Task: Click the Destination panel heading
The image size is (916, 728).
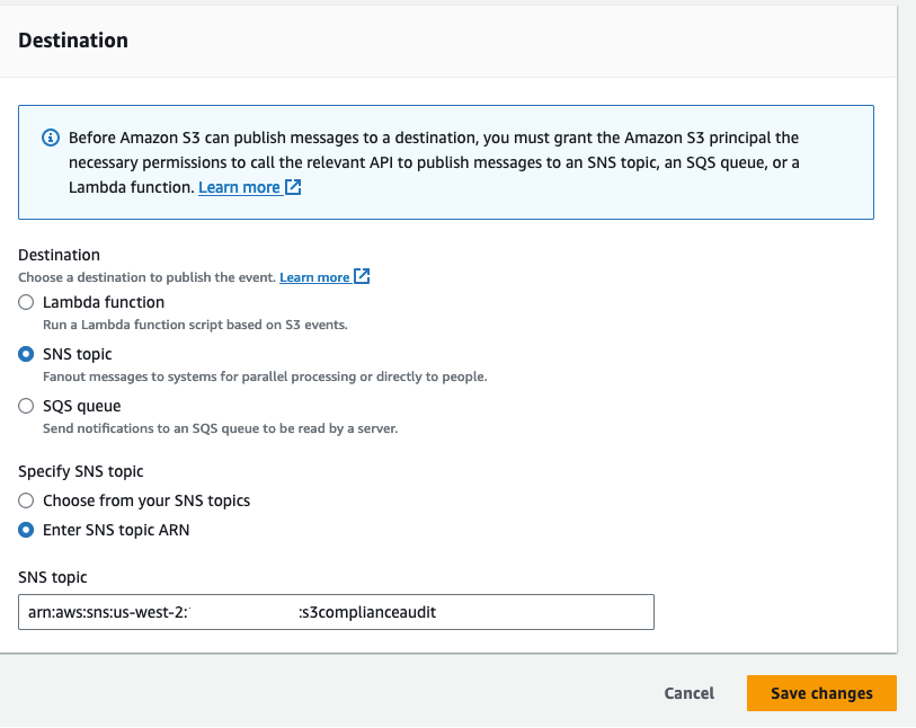Action: coord(73,40)
